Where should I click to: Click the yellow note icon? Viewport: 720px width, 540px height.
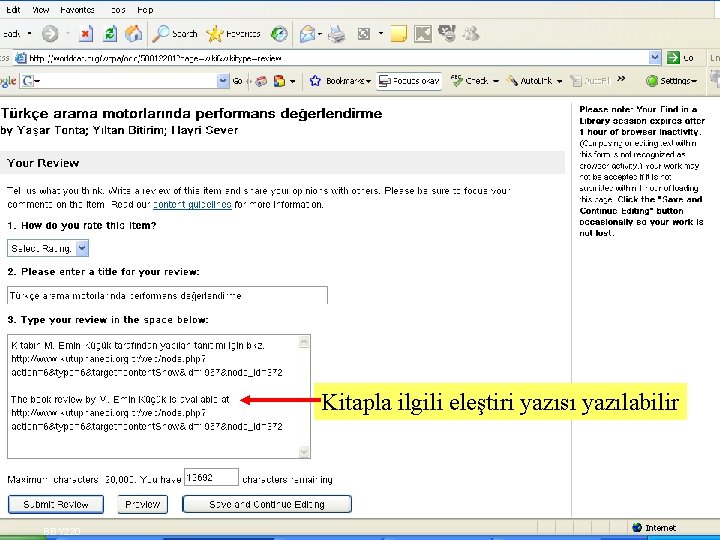click(399, 34)
